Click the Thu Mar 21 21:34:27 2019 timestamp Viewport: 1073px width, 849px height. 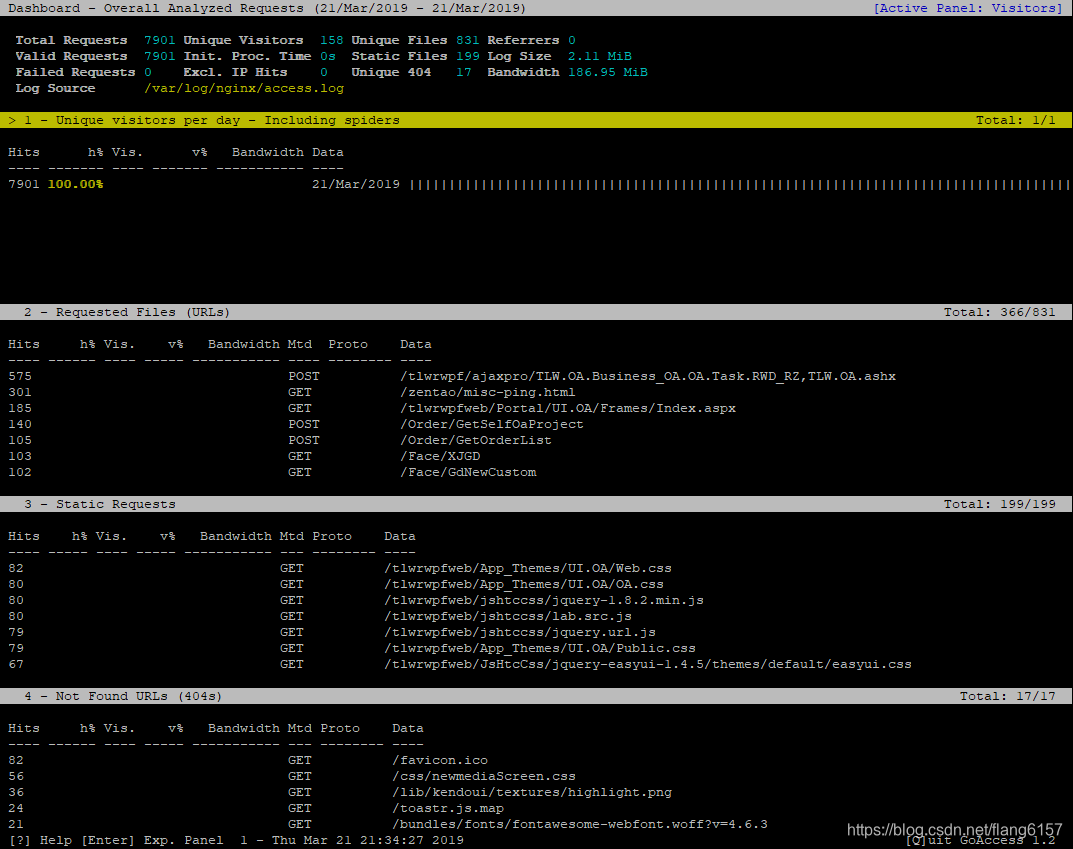(367, 840)
